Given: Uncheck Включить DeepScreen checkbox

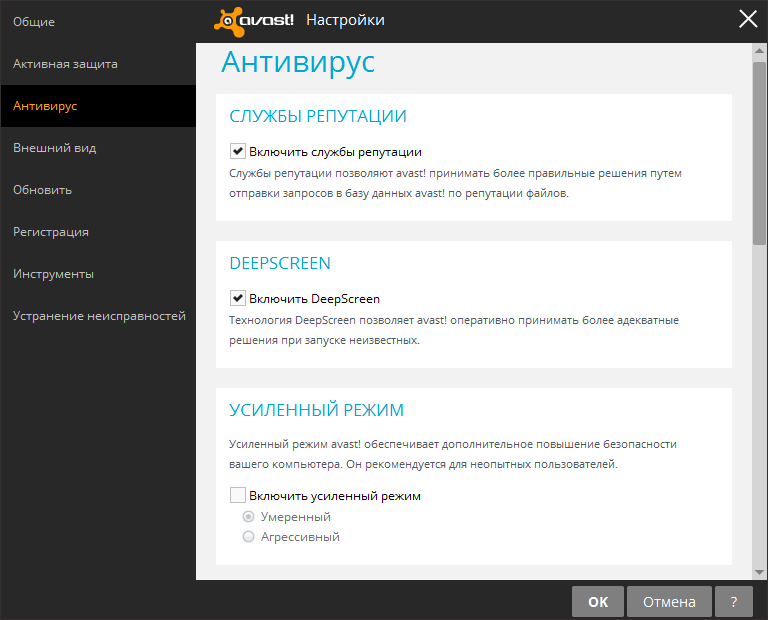Looking at the screenshot, I should [238, 298].
